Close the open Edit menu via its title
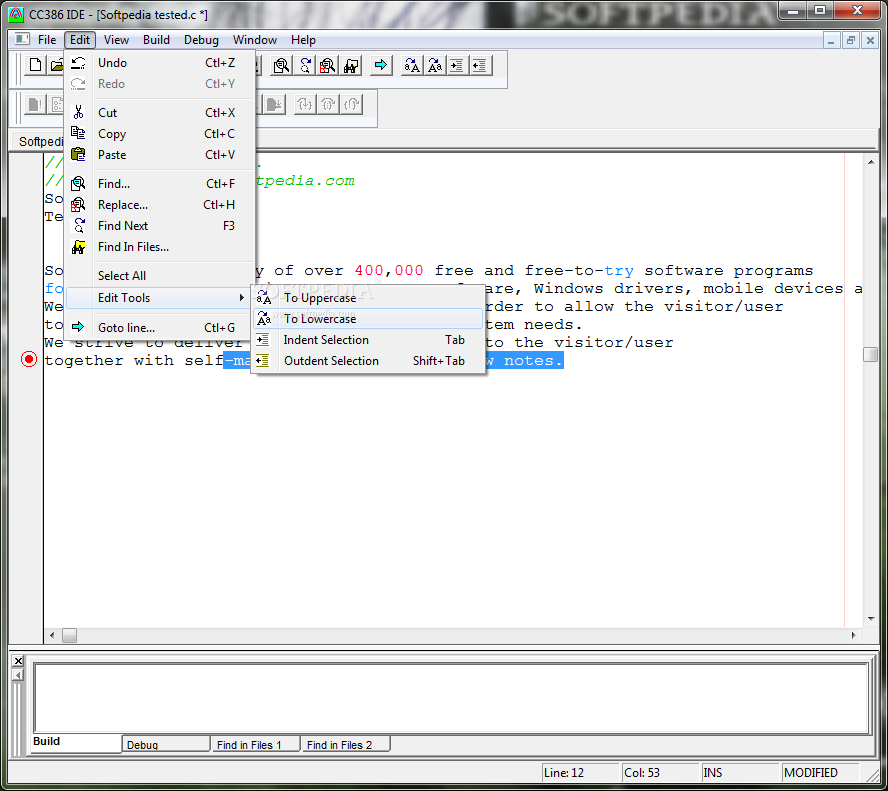The height and width of the screenshot is (791, 888). click(80, 40)
